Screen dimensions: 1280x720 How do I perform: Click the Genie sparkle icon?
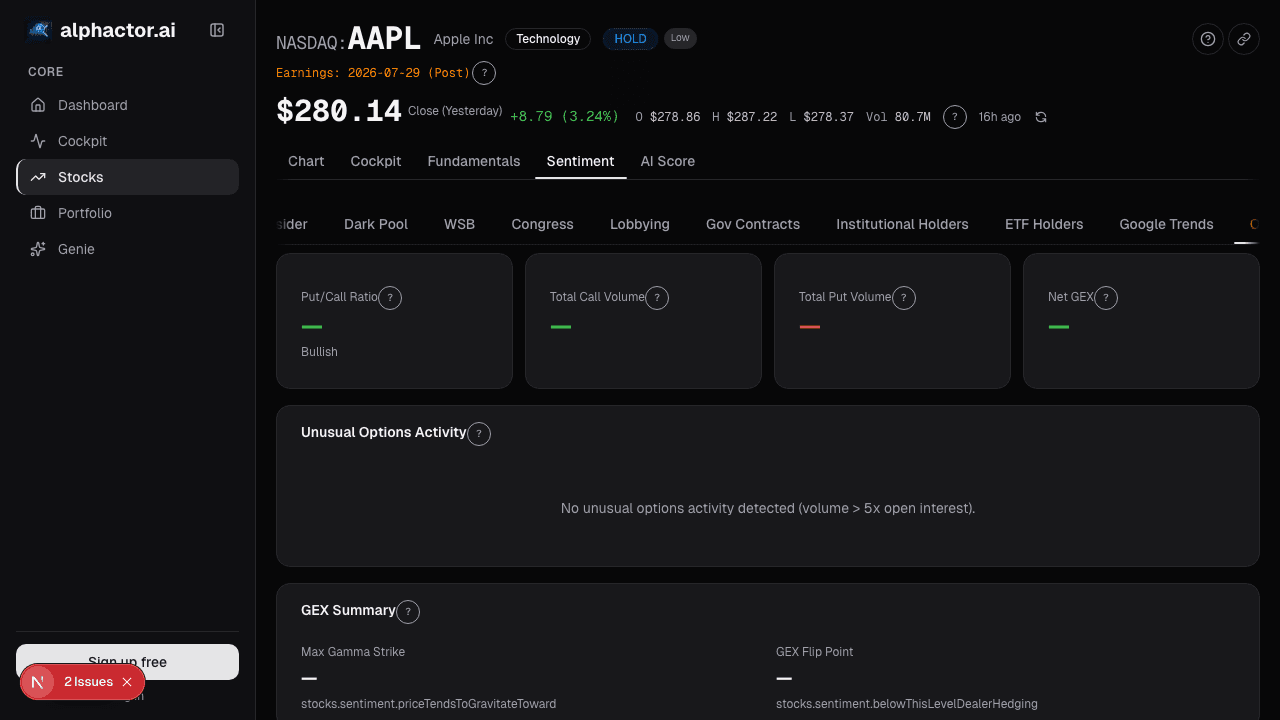click(x=38, y=249)
